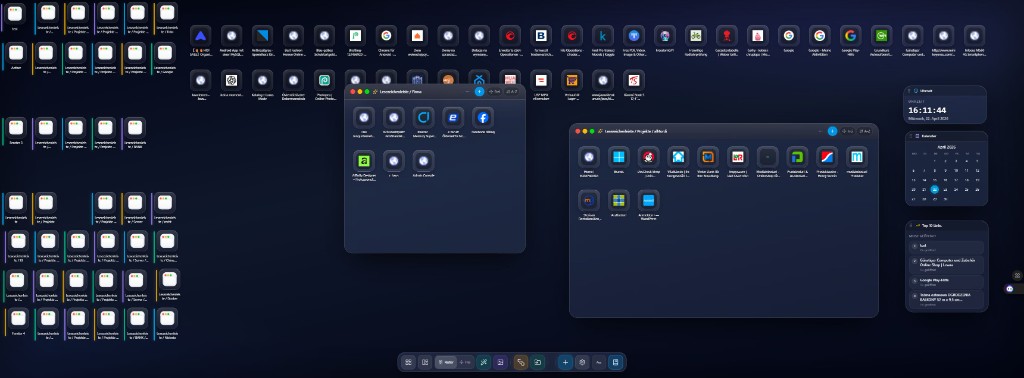Click the blue plus button in bottom dock

click(x=566, y=362)
